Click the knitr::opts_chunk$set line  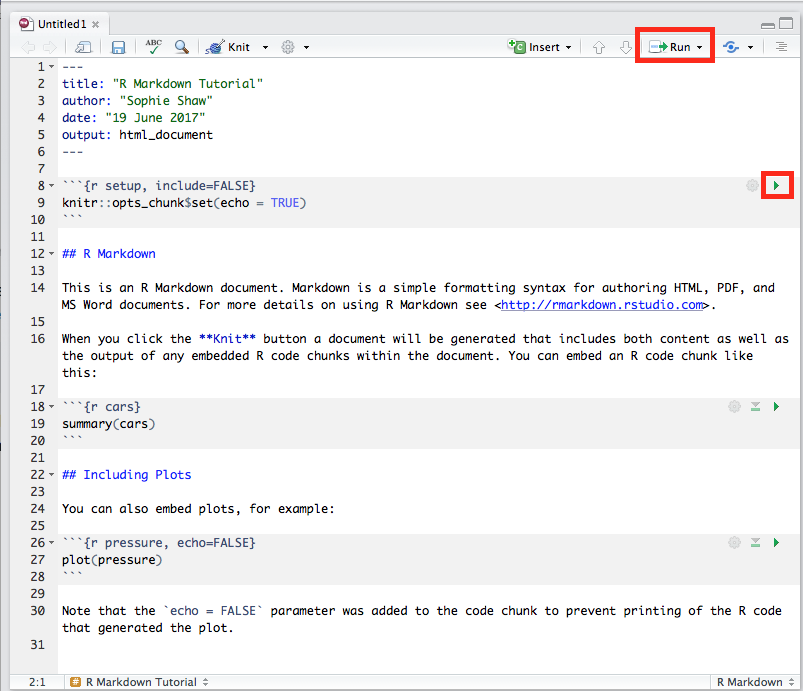(x=184, y=203)
